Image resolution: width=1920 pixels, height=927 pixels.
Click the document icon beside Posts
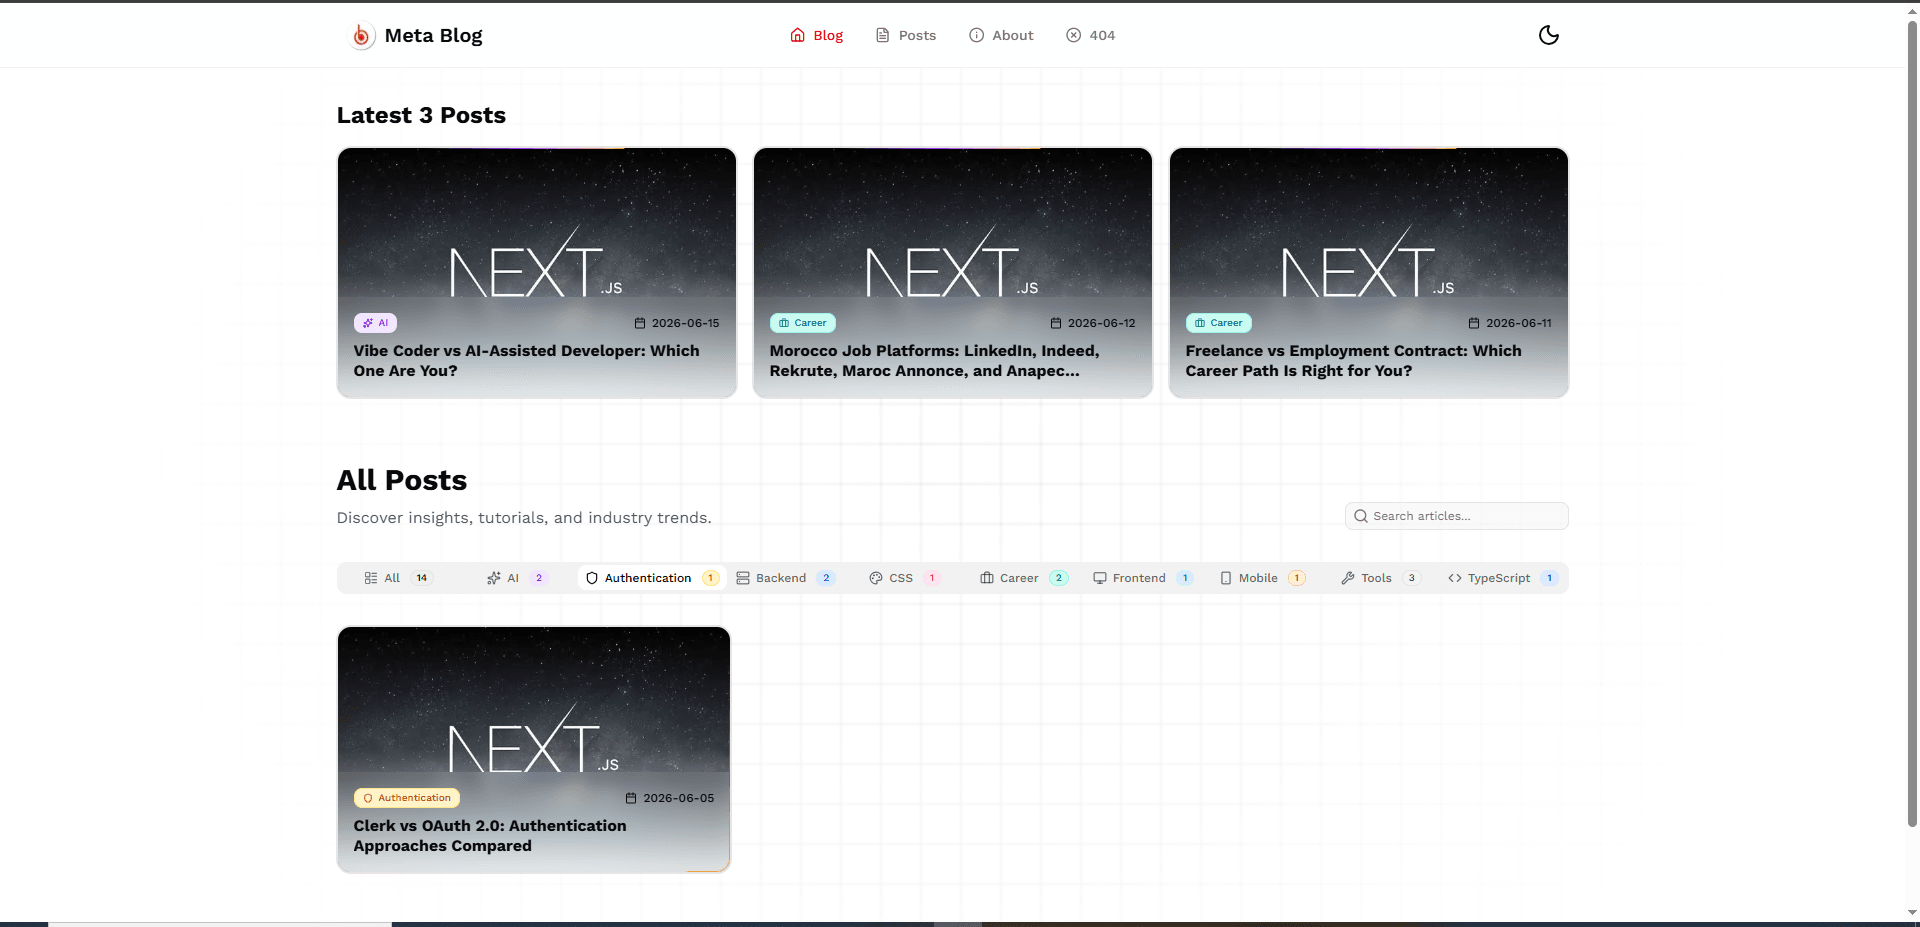(x=882, y=35)
